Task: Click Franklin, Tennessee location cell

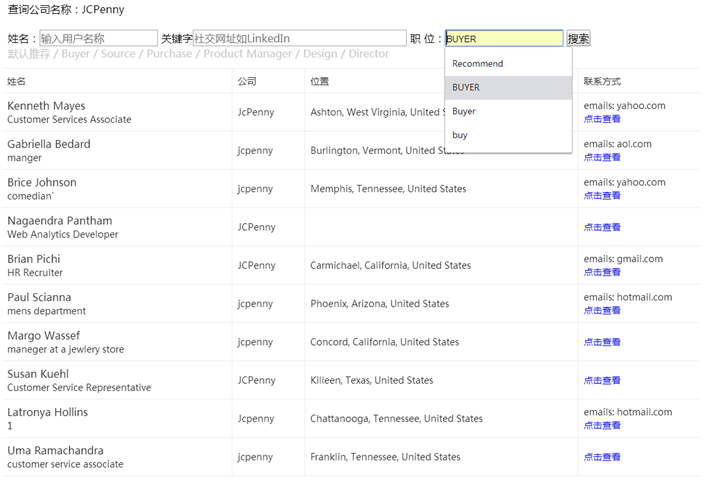Action: pos(385,457)
